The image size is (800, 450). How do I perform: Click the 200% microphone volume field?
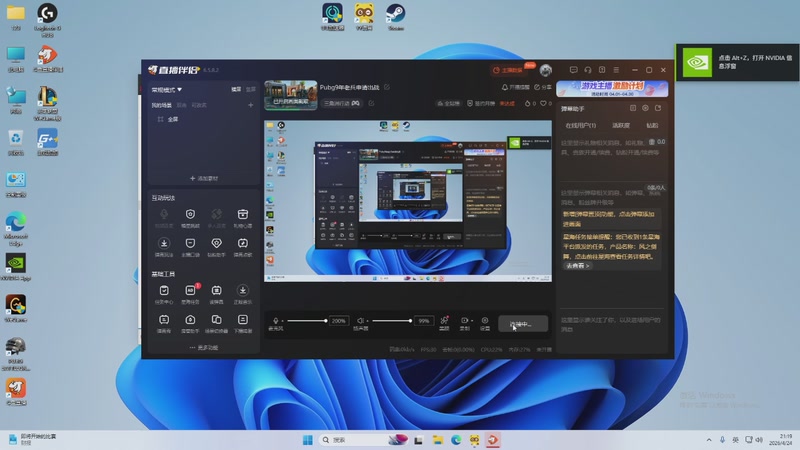point(339,321)
